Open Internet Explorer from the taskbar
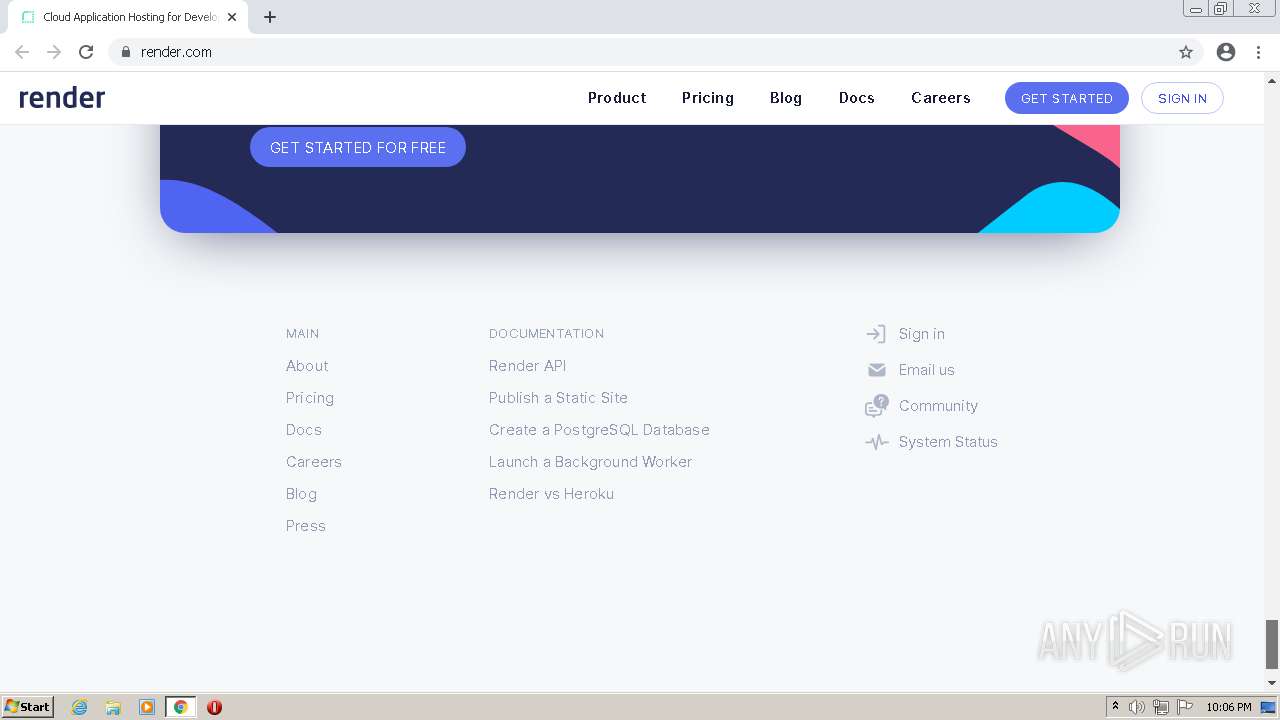The height and width of the screenshot is (720, 1280). tap(79, 707)
